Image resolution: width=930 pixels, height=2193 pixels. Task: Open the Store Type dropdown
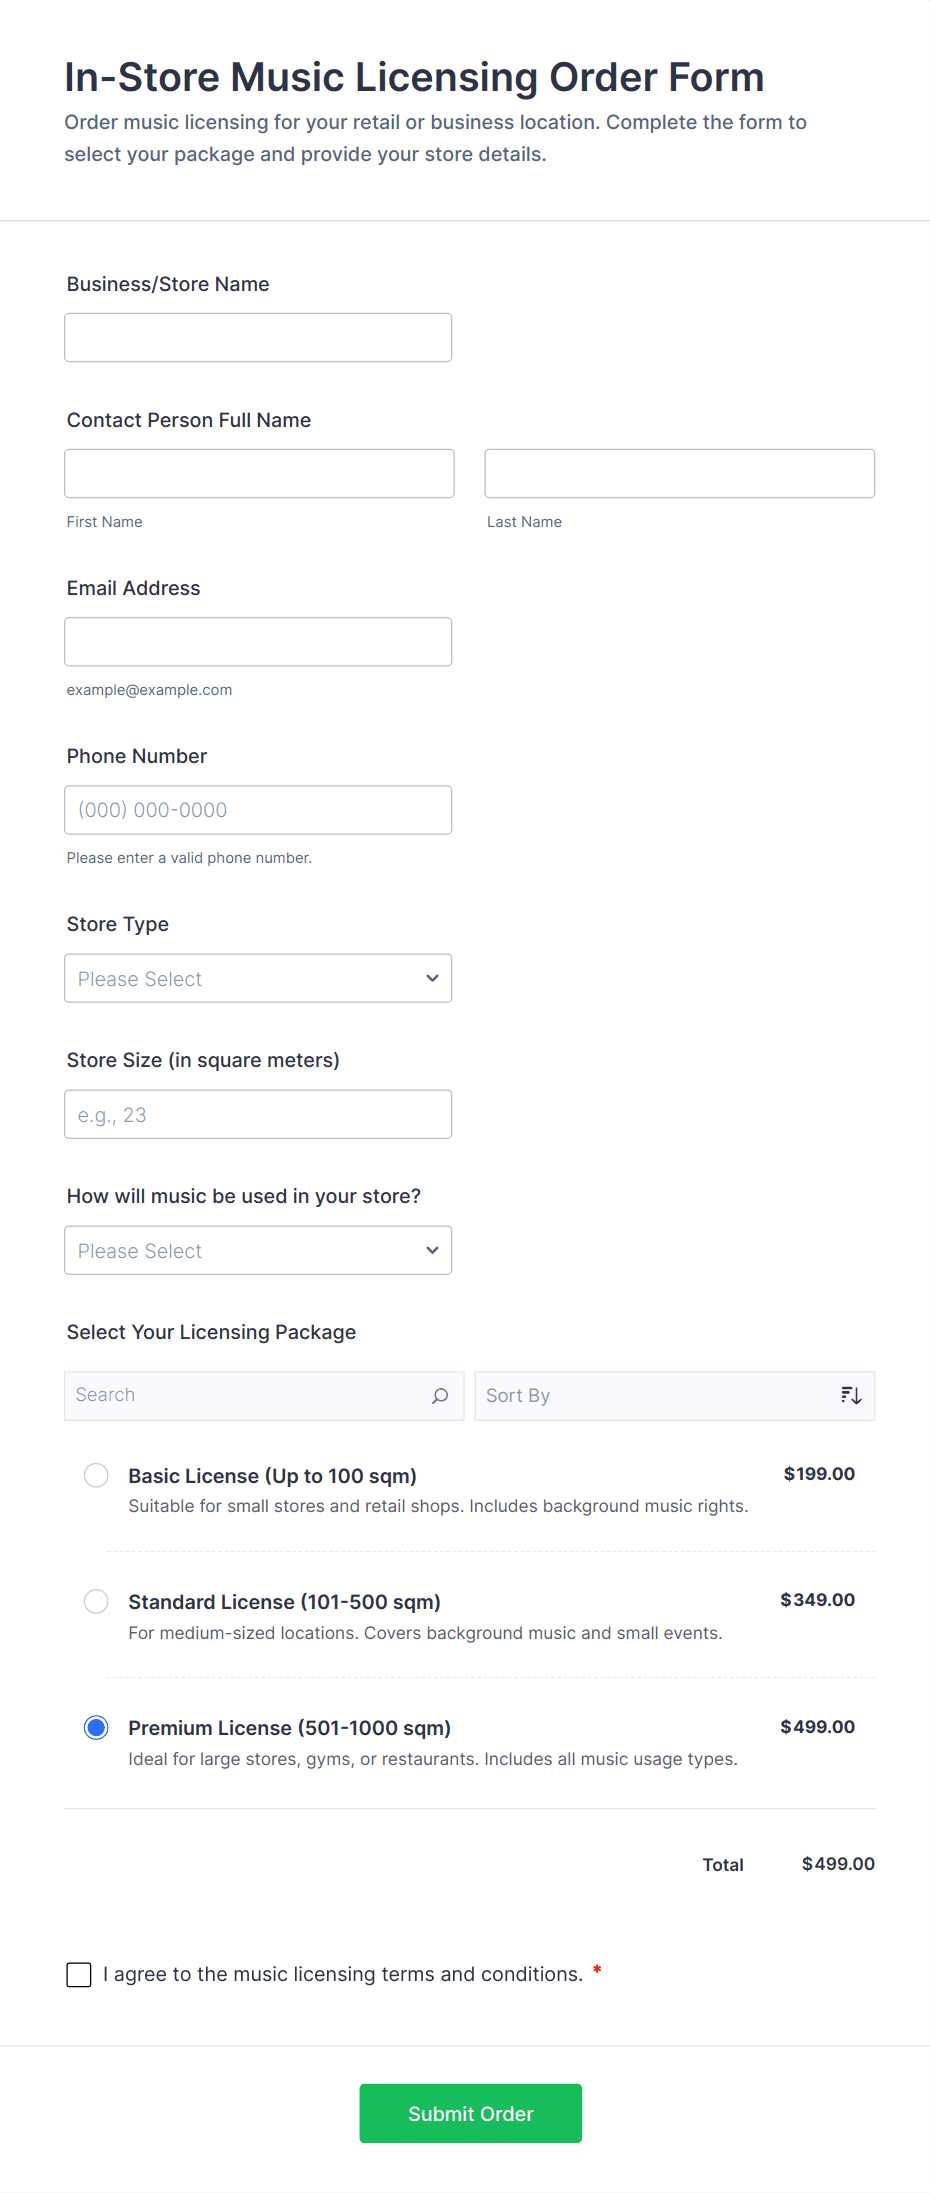pyautogui.click(x=258, y=978)
